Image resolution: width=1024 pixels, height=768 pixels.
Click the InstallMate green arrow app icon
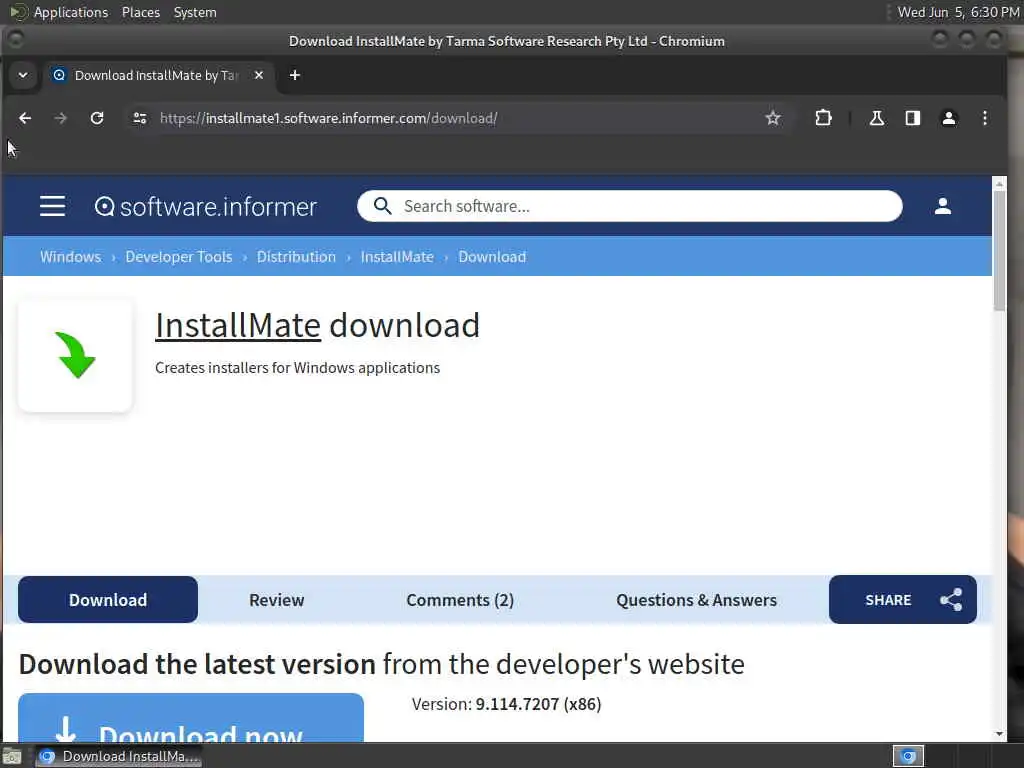[x=76, y=356]
